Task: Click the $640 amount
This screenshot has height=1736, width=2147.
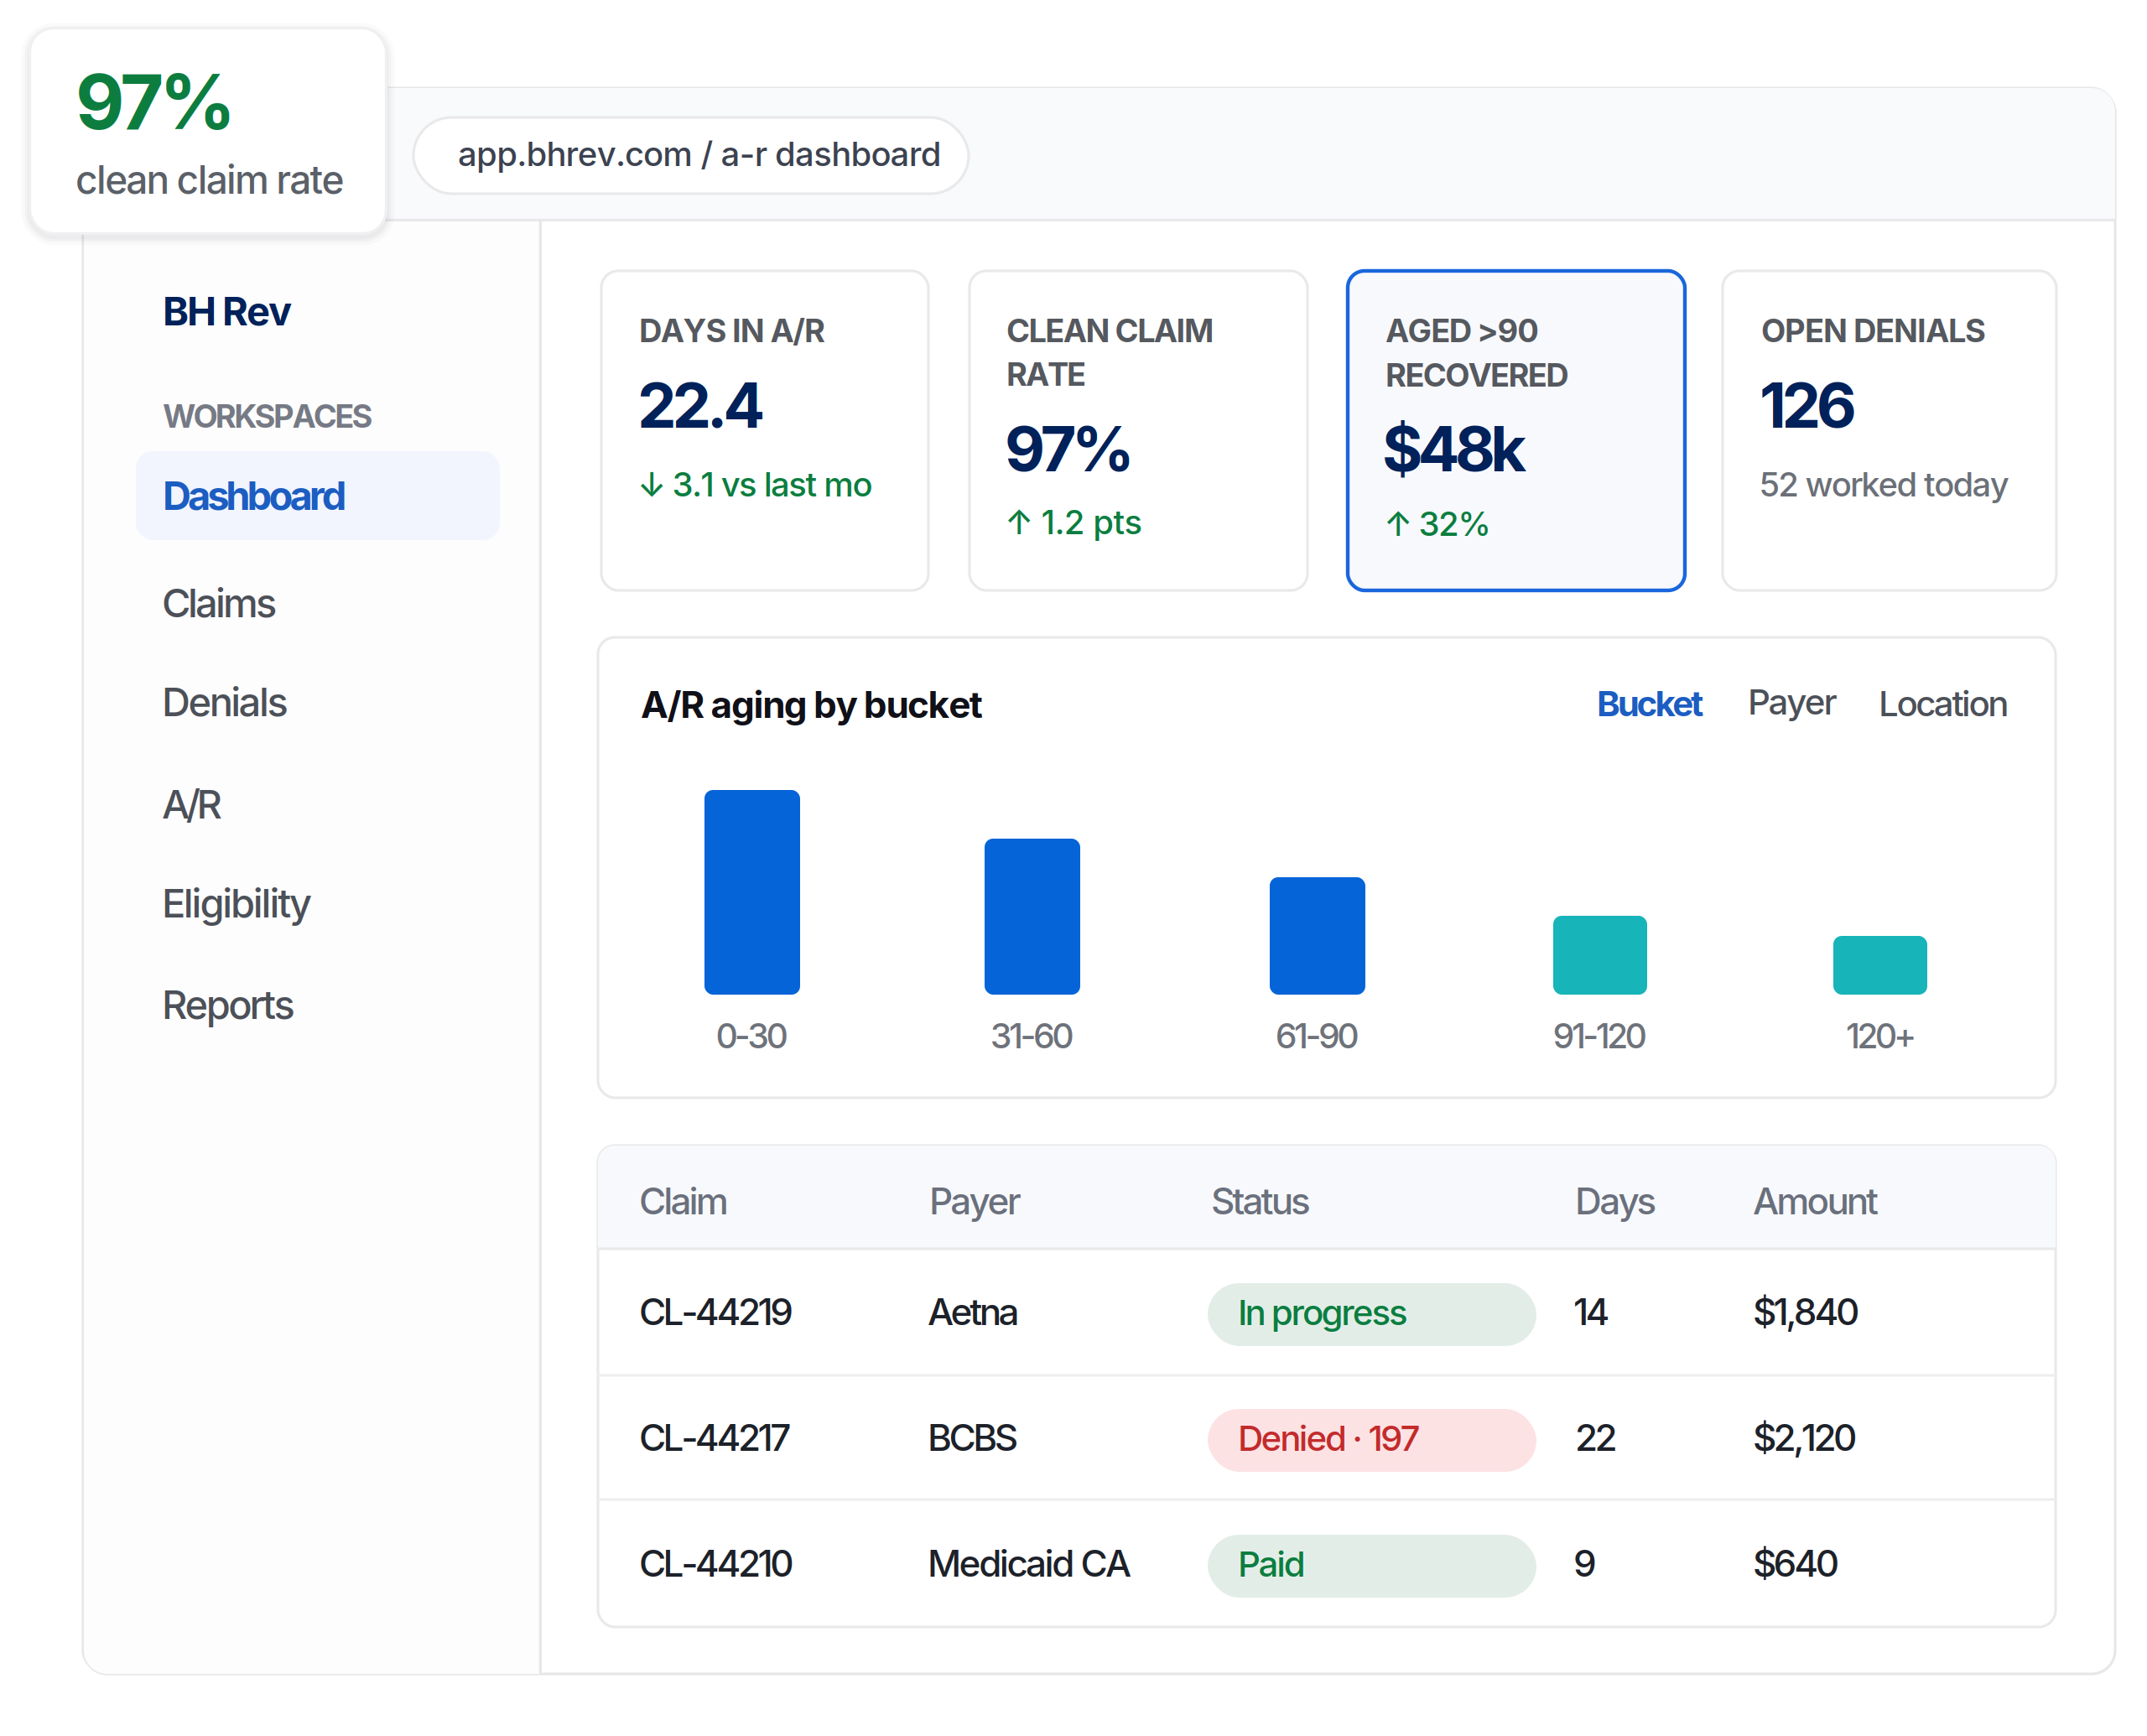Action: pyautogui.click(x=1796, y=1564)
